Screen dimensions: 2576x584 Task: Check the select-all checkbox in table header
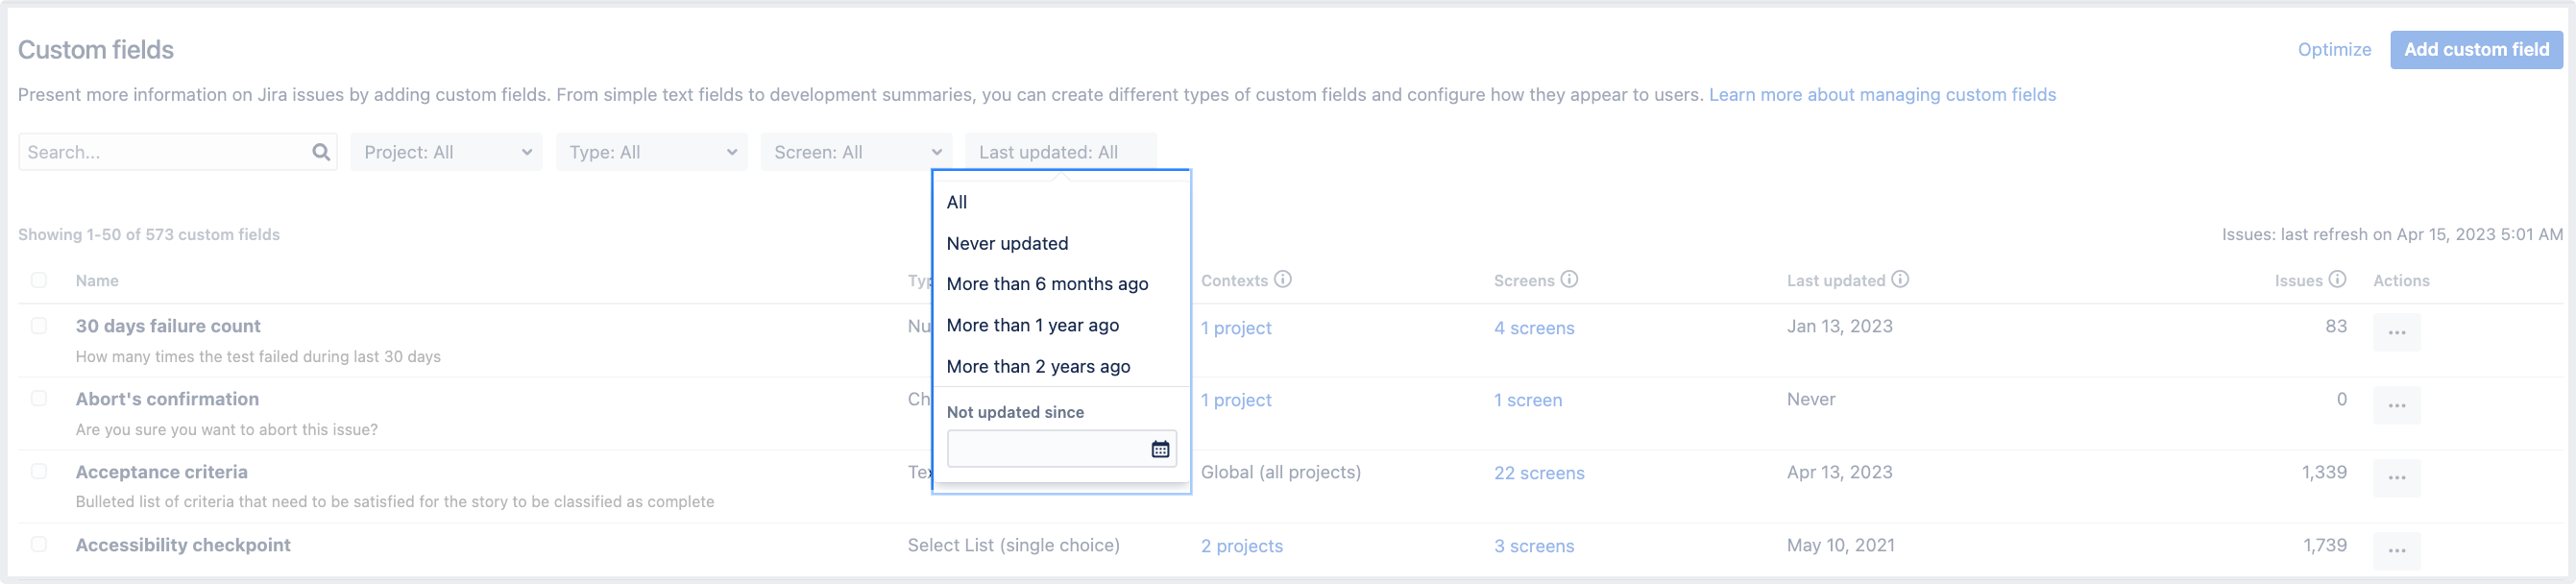click(39, 280)
